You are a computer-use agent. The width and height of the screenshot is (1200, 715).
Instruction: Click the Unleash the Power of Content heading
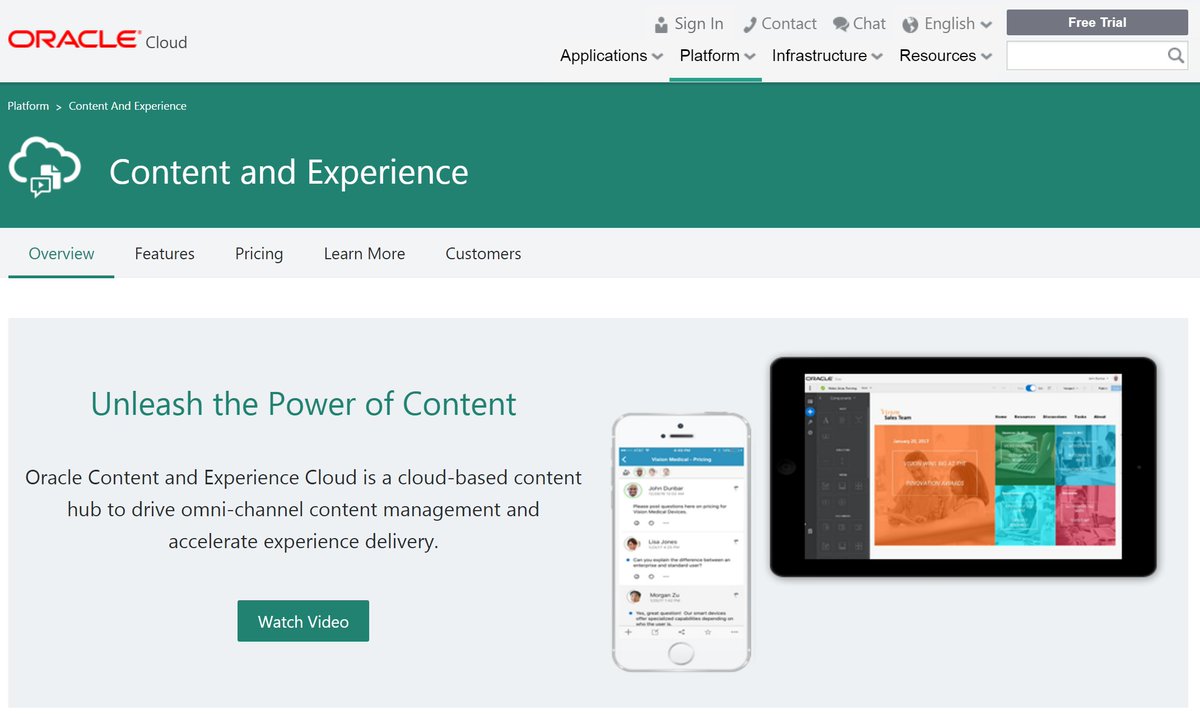click(x=303, y=404)
